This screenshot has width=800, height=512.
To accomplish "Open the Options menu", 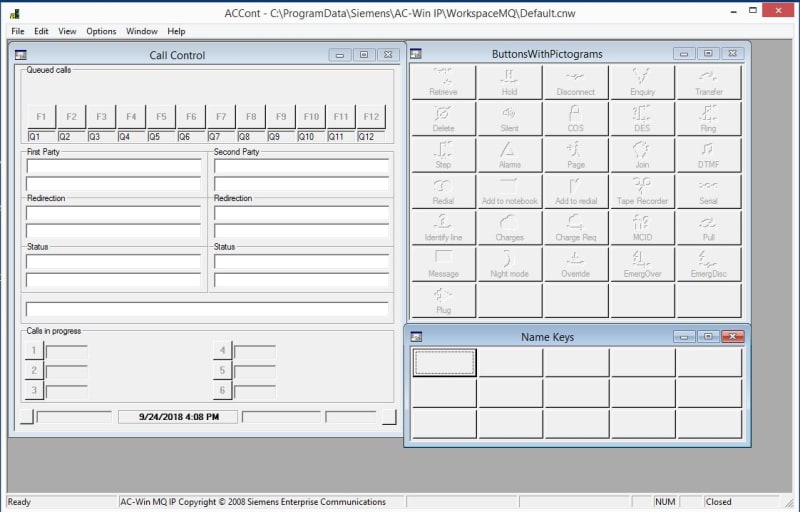I will click(x=101, y=31).
